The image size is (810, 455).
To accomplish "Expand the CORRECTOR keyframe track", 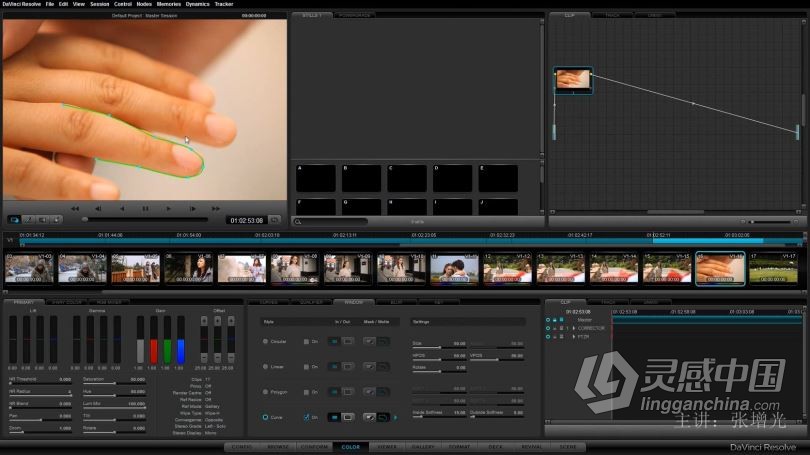I will pos(574,328).
